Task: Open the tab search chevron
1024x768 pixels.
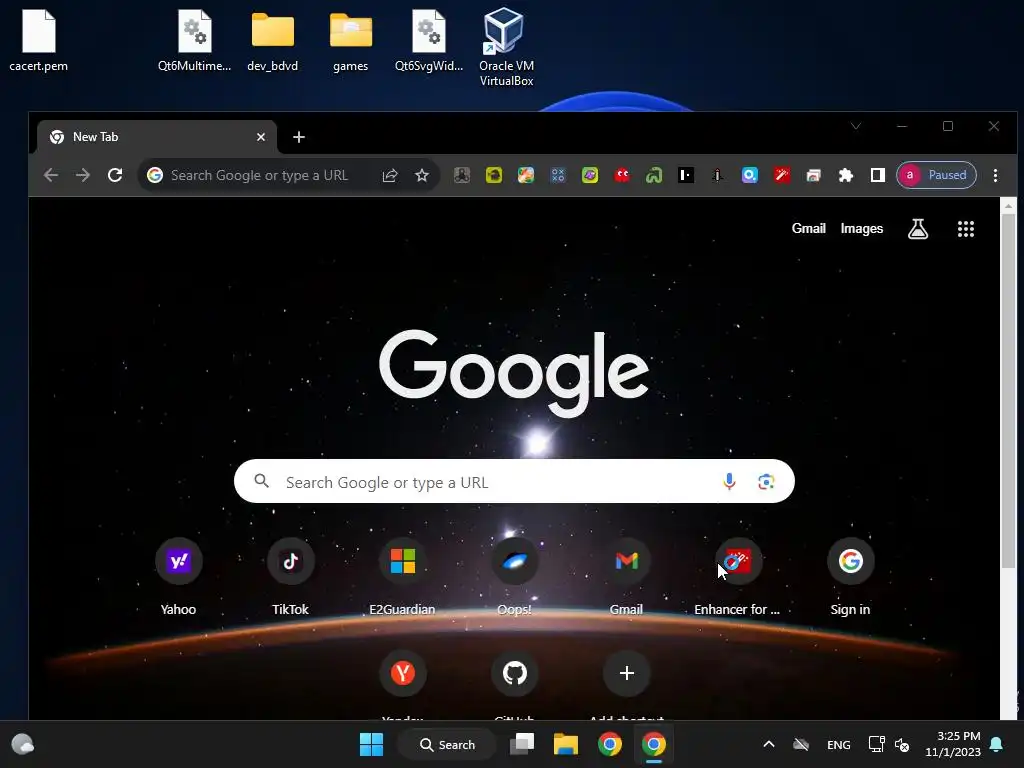Action: [x=856, y=126]
